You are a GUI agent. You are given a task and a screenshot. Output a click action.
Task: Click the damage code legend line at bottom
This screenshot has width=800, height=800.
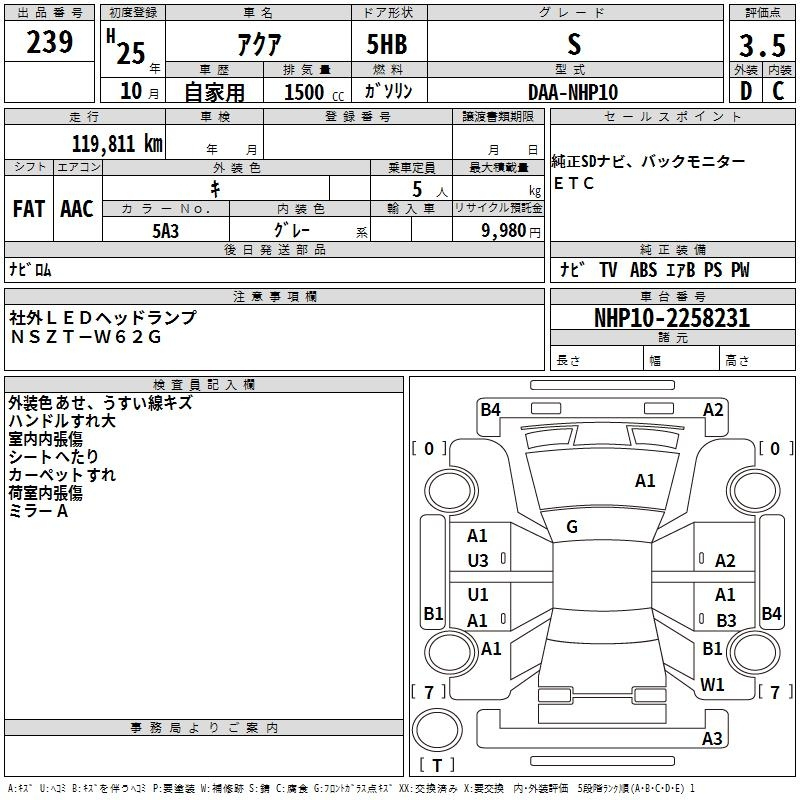(x=351, y=788)
